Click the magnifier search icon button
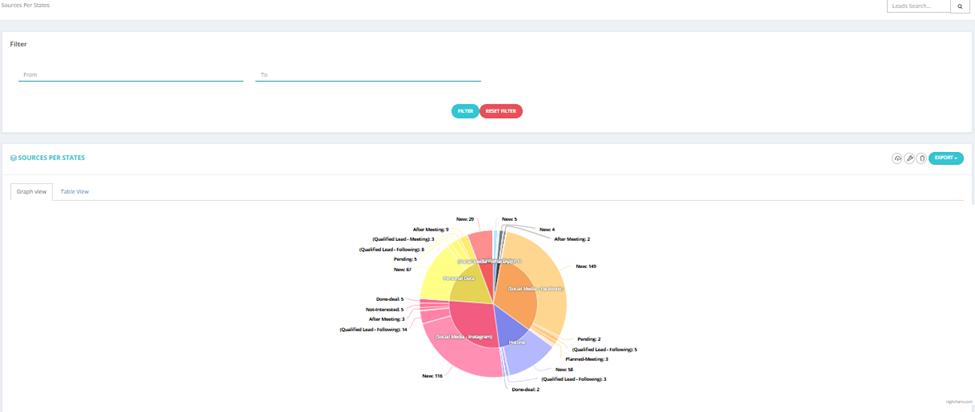 click(x=963, y=6)
